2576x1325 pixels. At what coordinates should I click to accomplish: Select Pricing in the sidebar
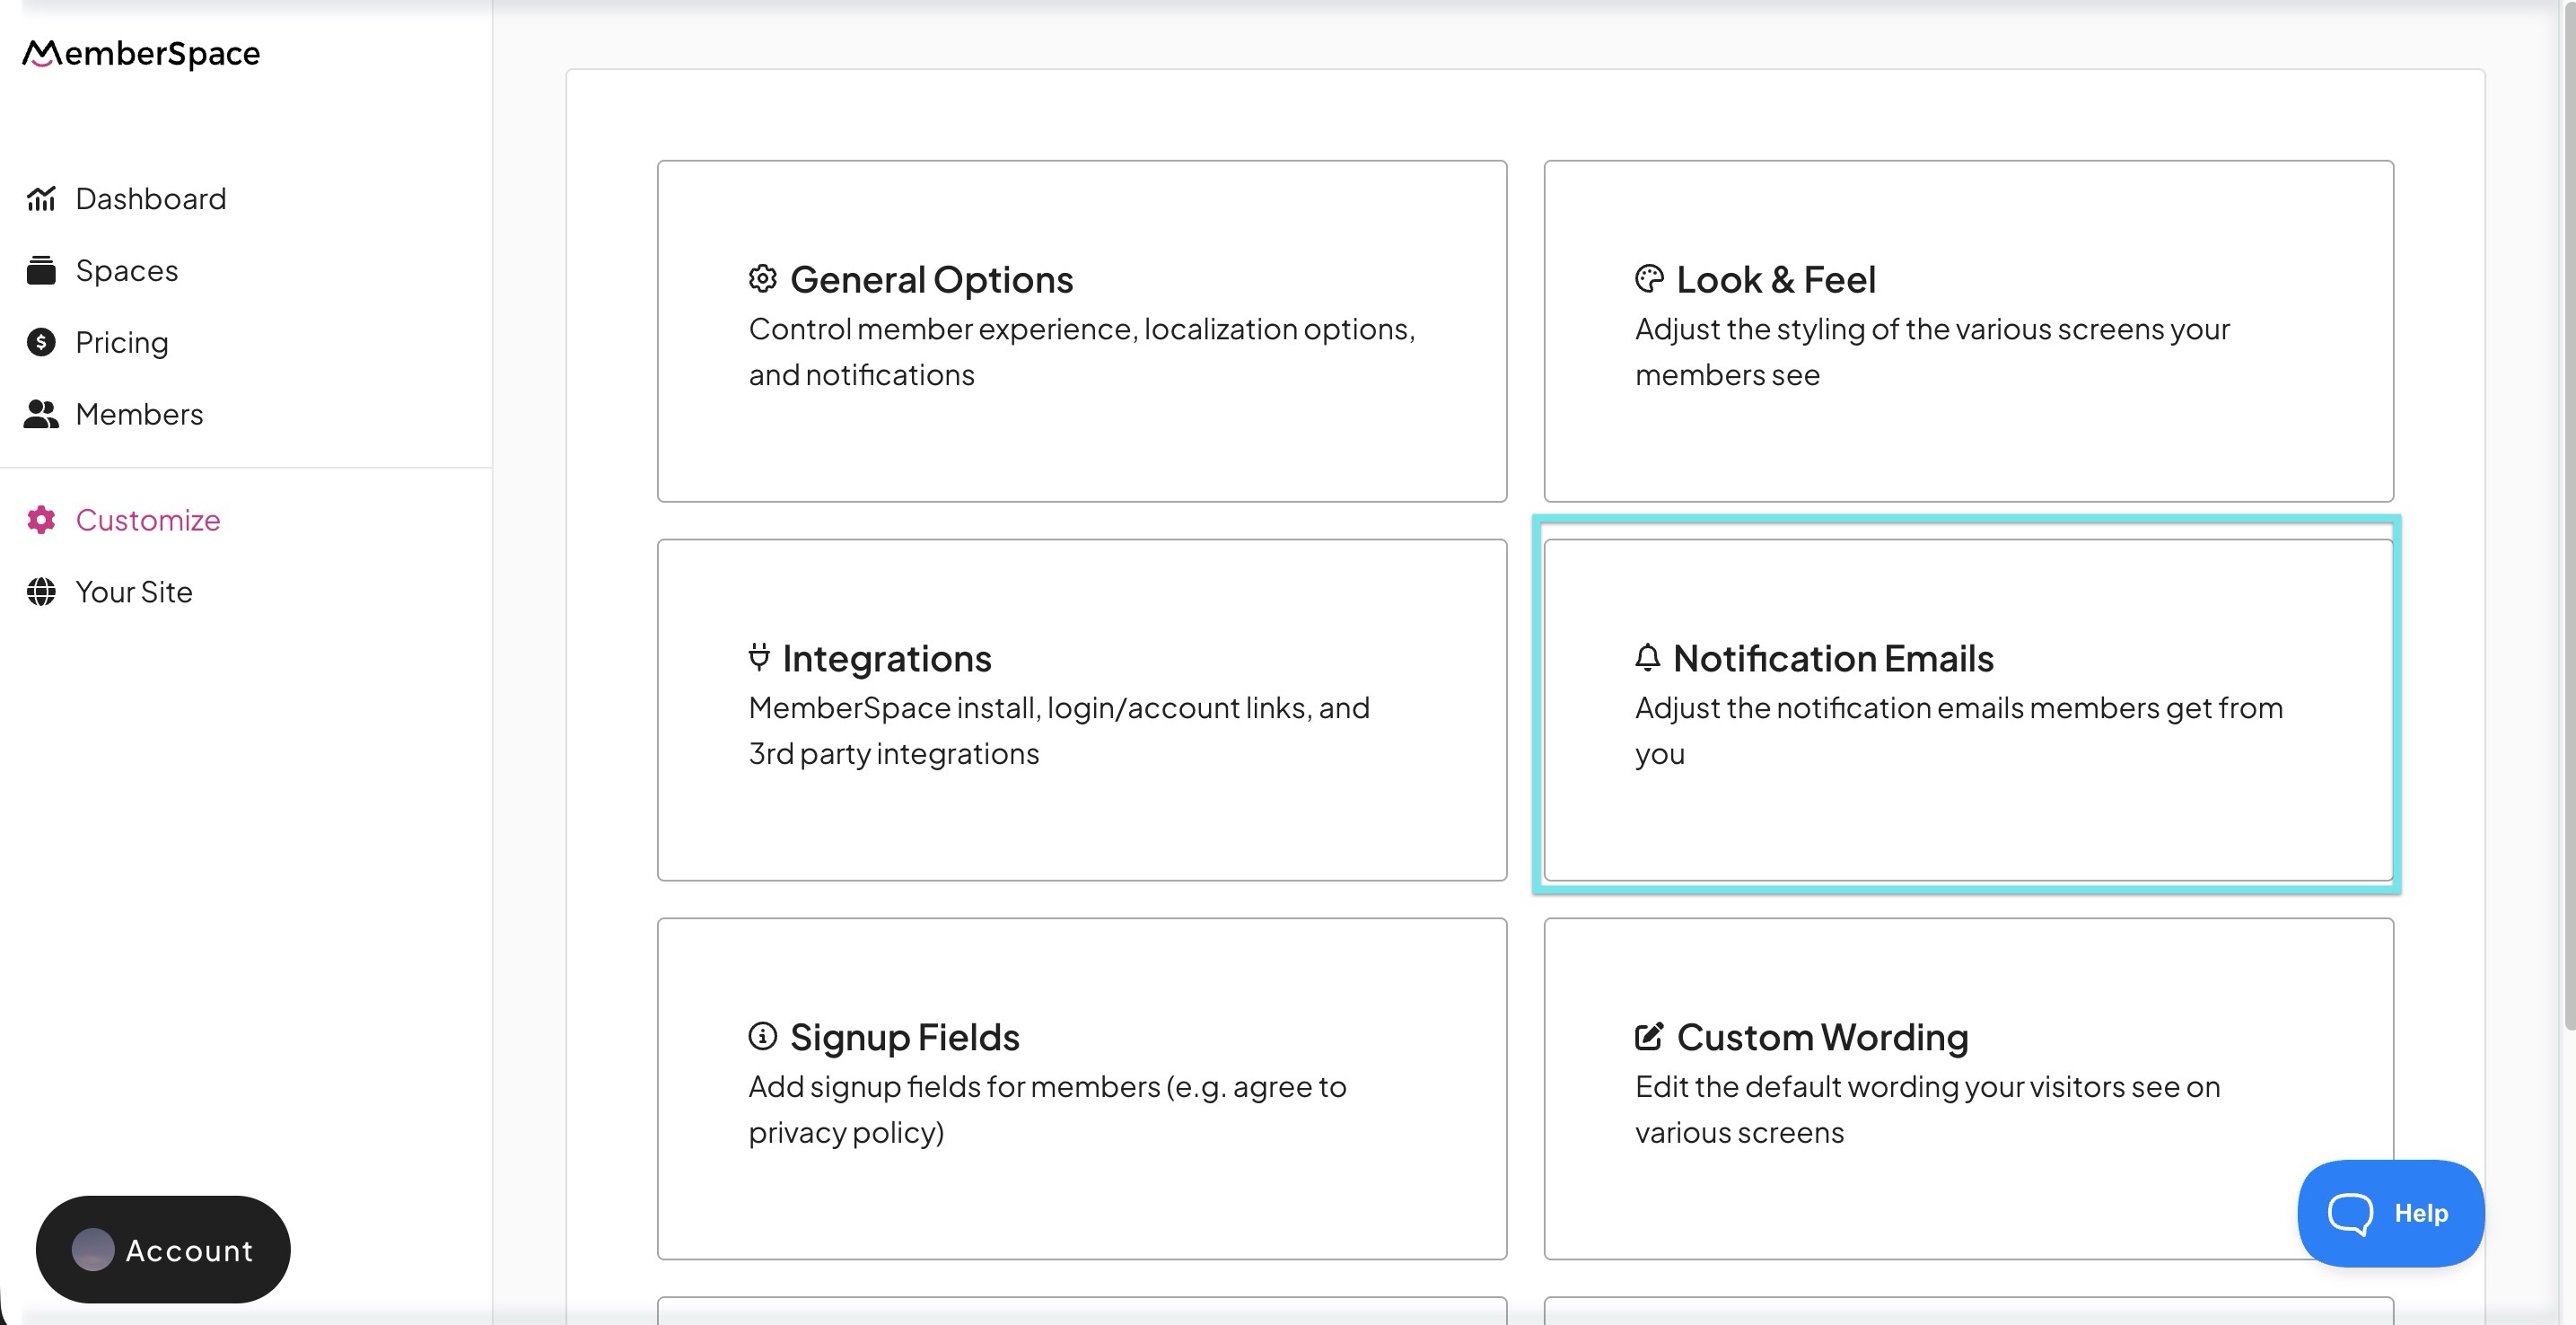click(x=122, y=342)
